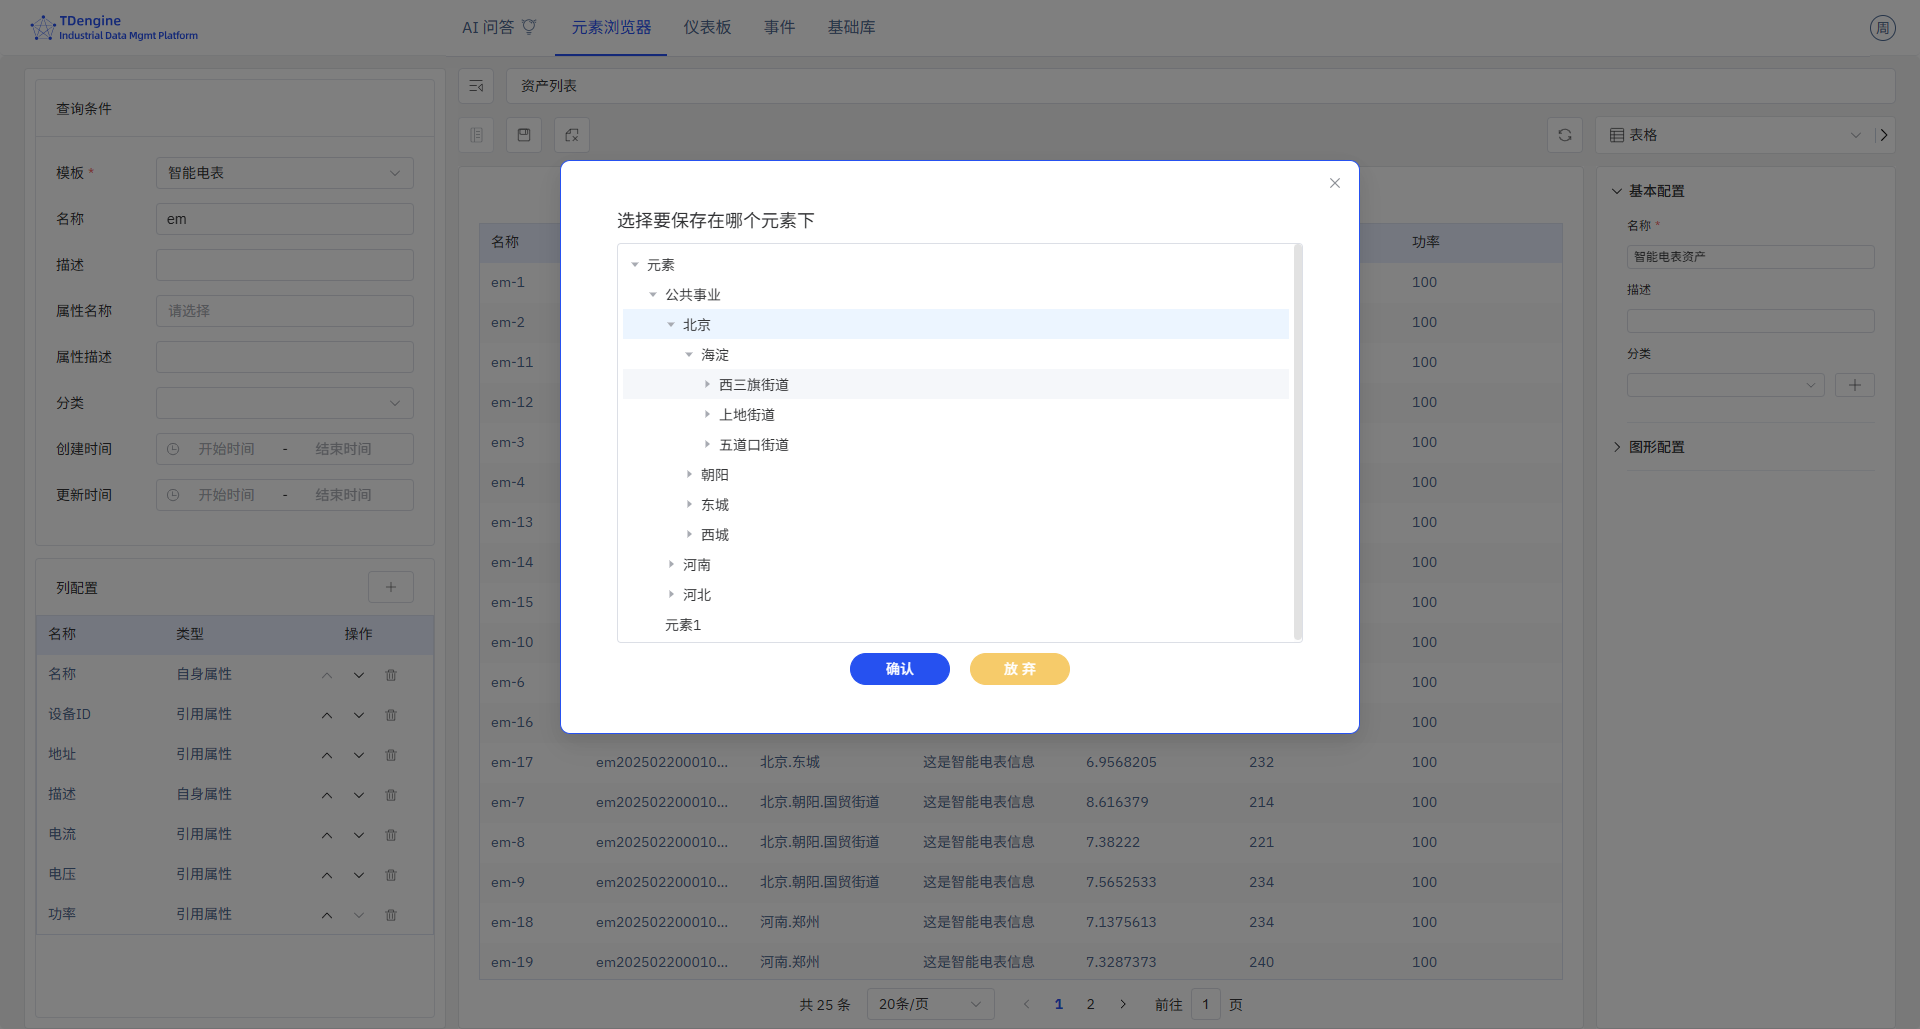Collapse the right panel with the arrow icon
The height and width of the screenshot is (1029, 1920).
1884,134
